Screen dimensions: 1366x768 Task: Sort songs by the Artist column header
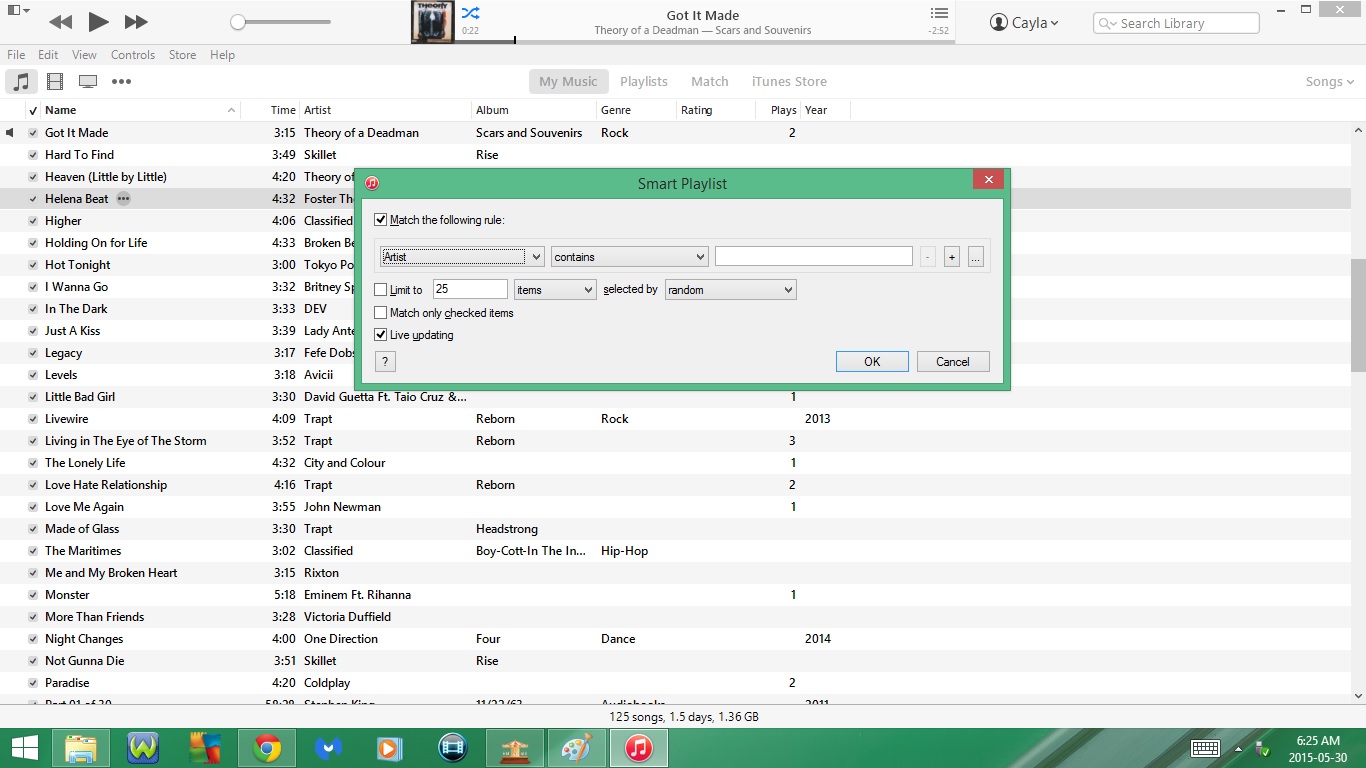(x=386, y=110)
